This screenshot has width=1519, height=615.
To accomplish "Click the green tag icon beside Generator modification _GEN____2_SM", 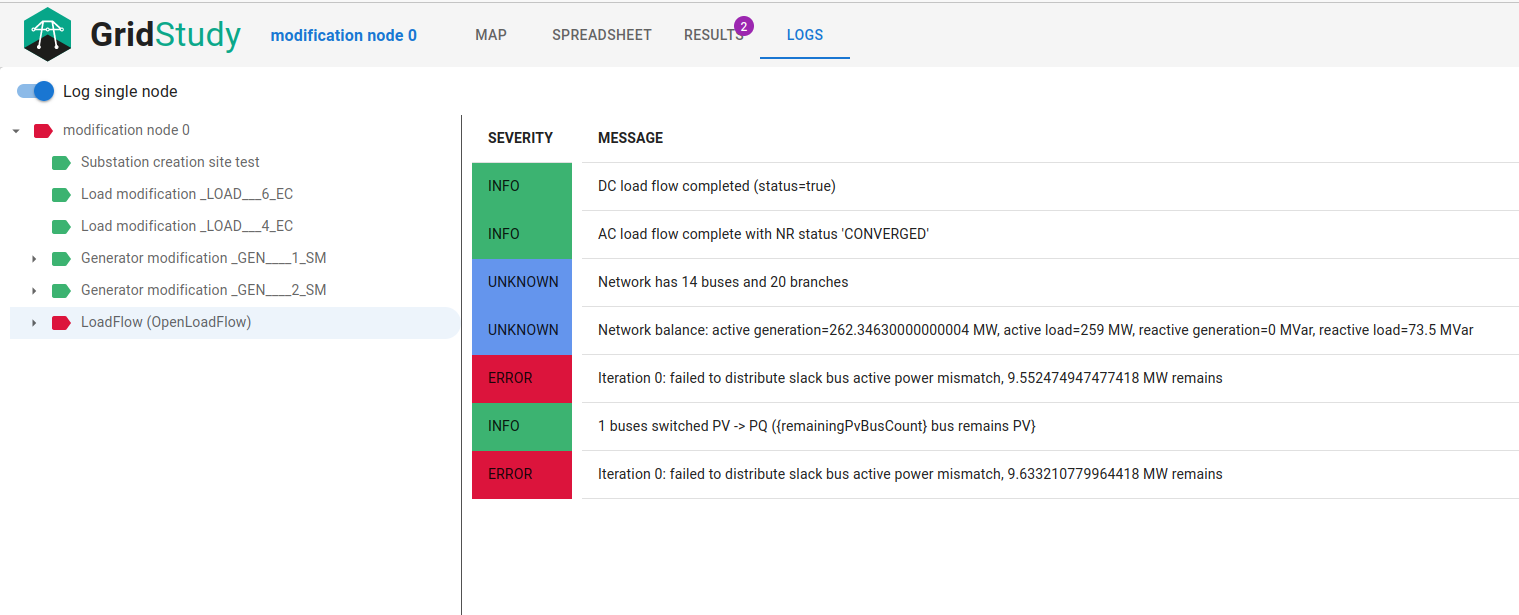I will (x=61, y=290).
